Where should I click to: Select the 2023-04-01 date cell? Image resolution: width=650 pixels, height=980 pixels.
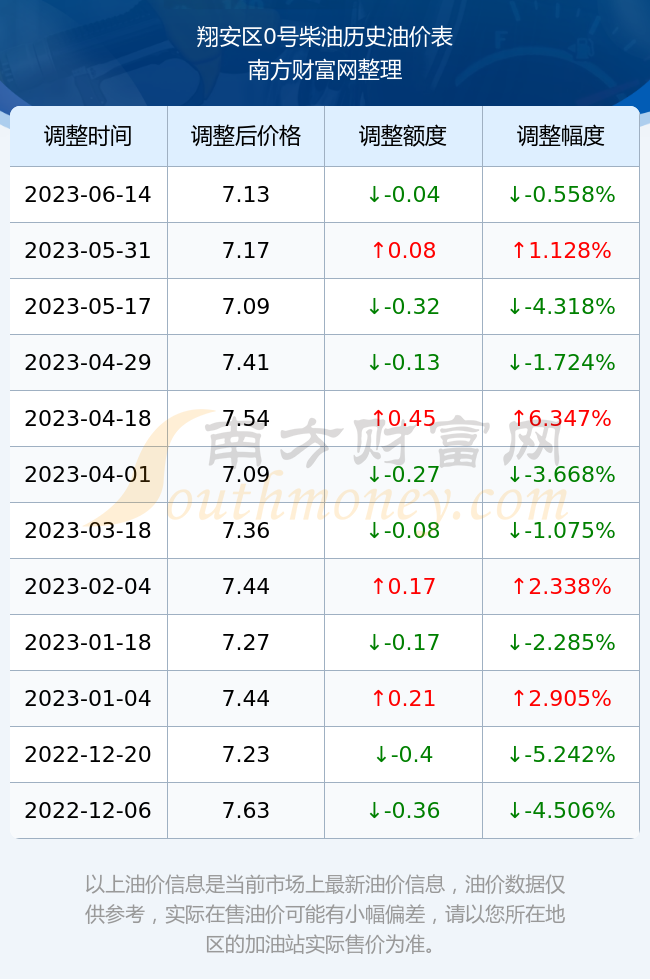[x=88, y=474]
